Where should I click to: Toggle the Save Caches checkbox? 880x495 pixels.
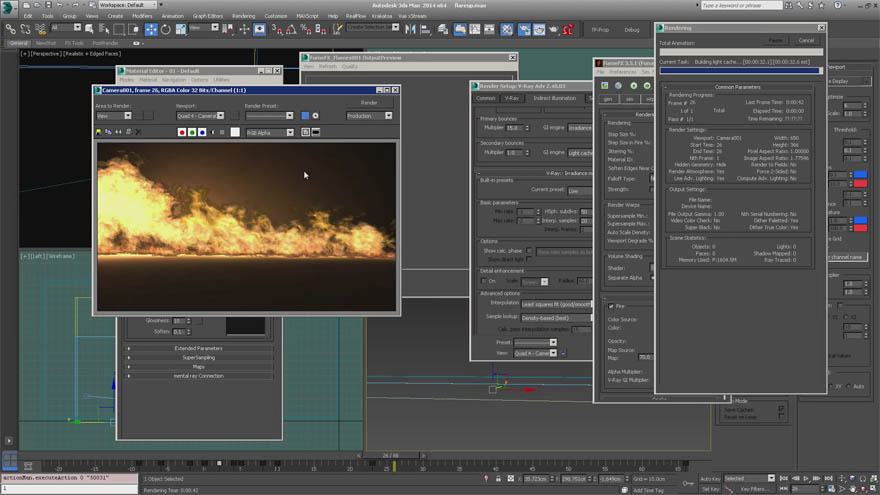pyautogui.click(x=781, y=410)
